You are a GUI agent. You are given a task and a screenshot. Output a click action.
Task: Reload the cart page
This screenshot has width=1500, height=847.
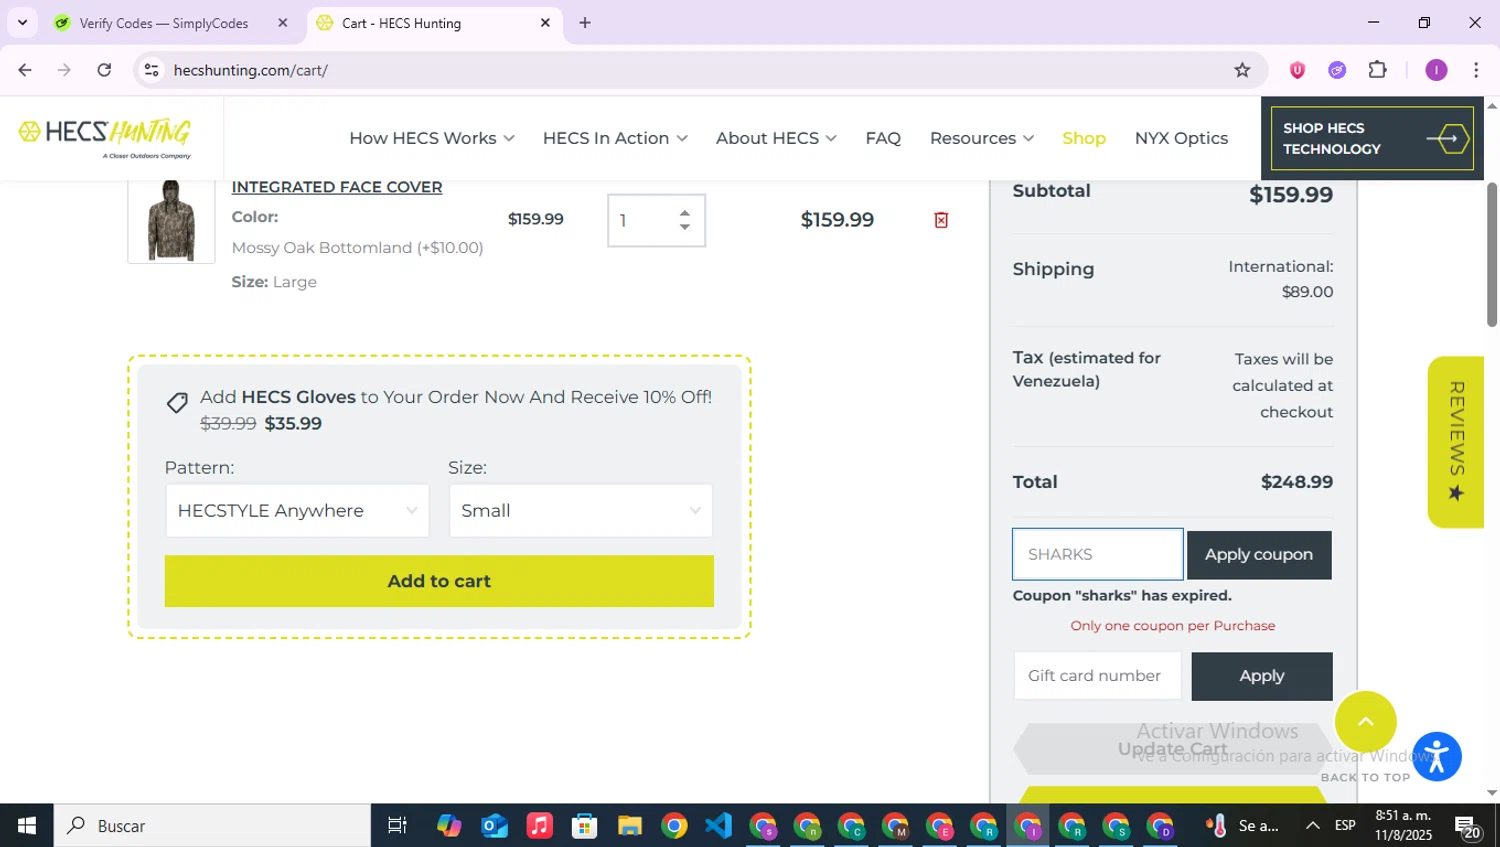(104, 70)
